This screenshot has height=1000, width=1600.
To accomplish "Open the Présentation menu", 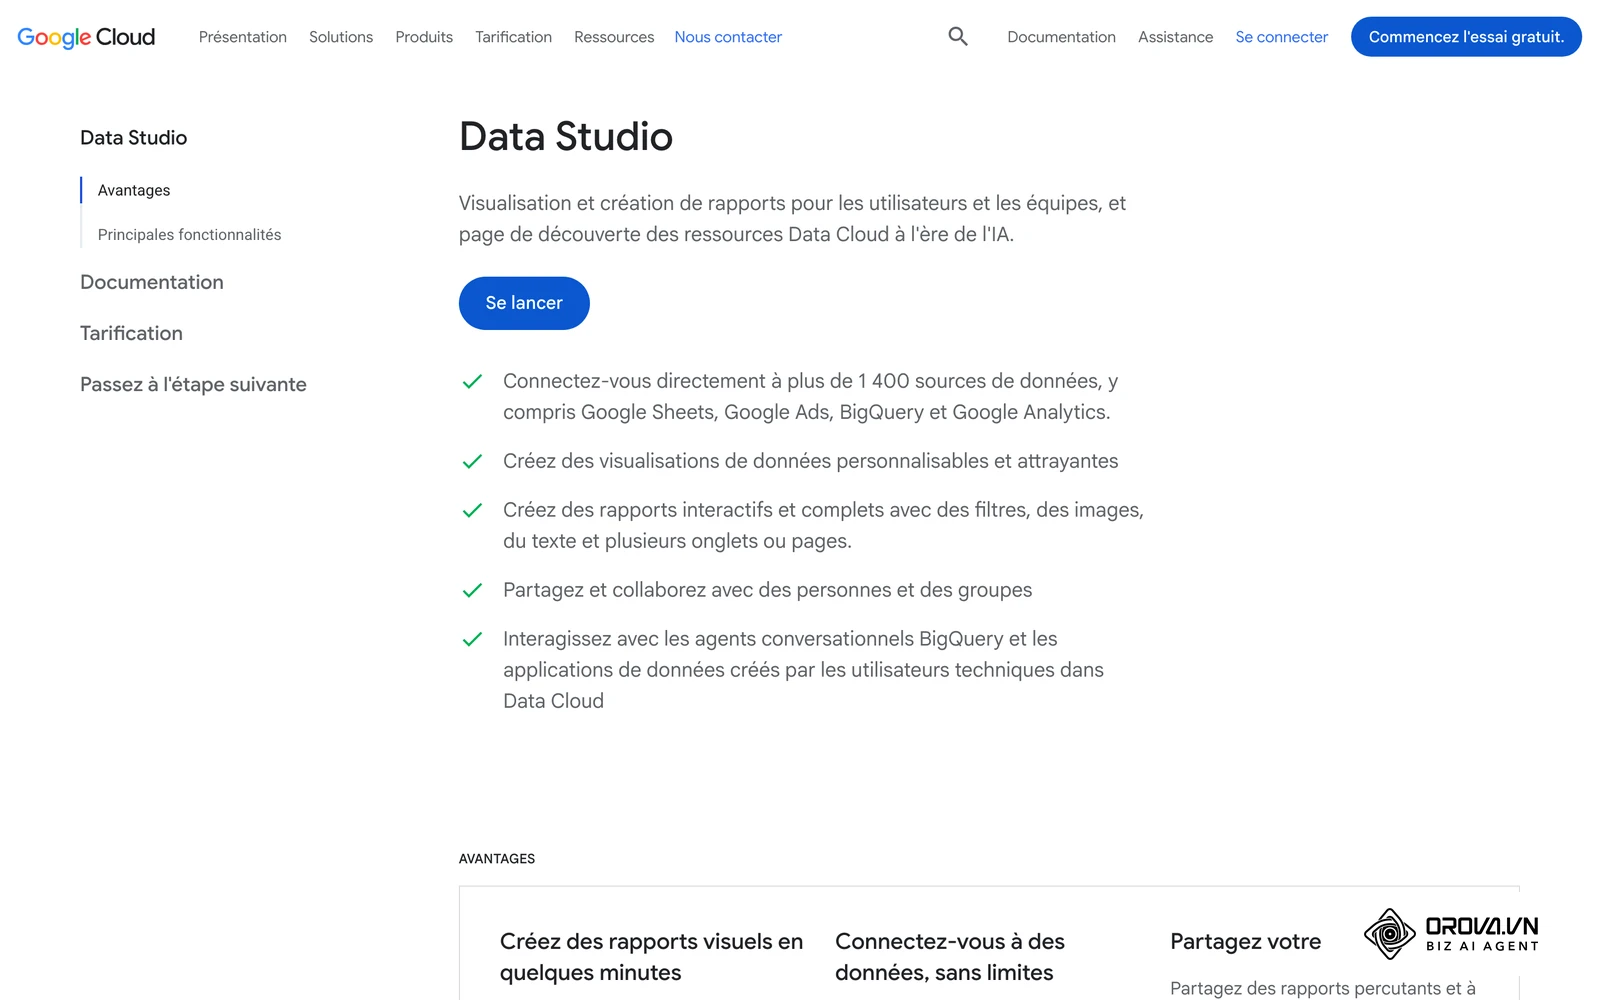I will tap(243, 37).
